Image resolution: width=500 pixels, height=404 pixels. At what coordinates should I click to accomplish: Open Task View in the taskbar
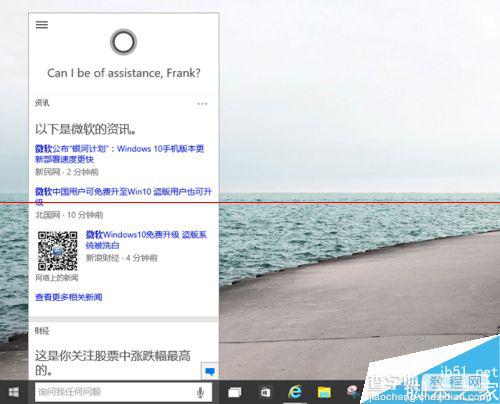pyautogui.click(x=234, y=392)
